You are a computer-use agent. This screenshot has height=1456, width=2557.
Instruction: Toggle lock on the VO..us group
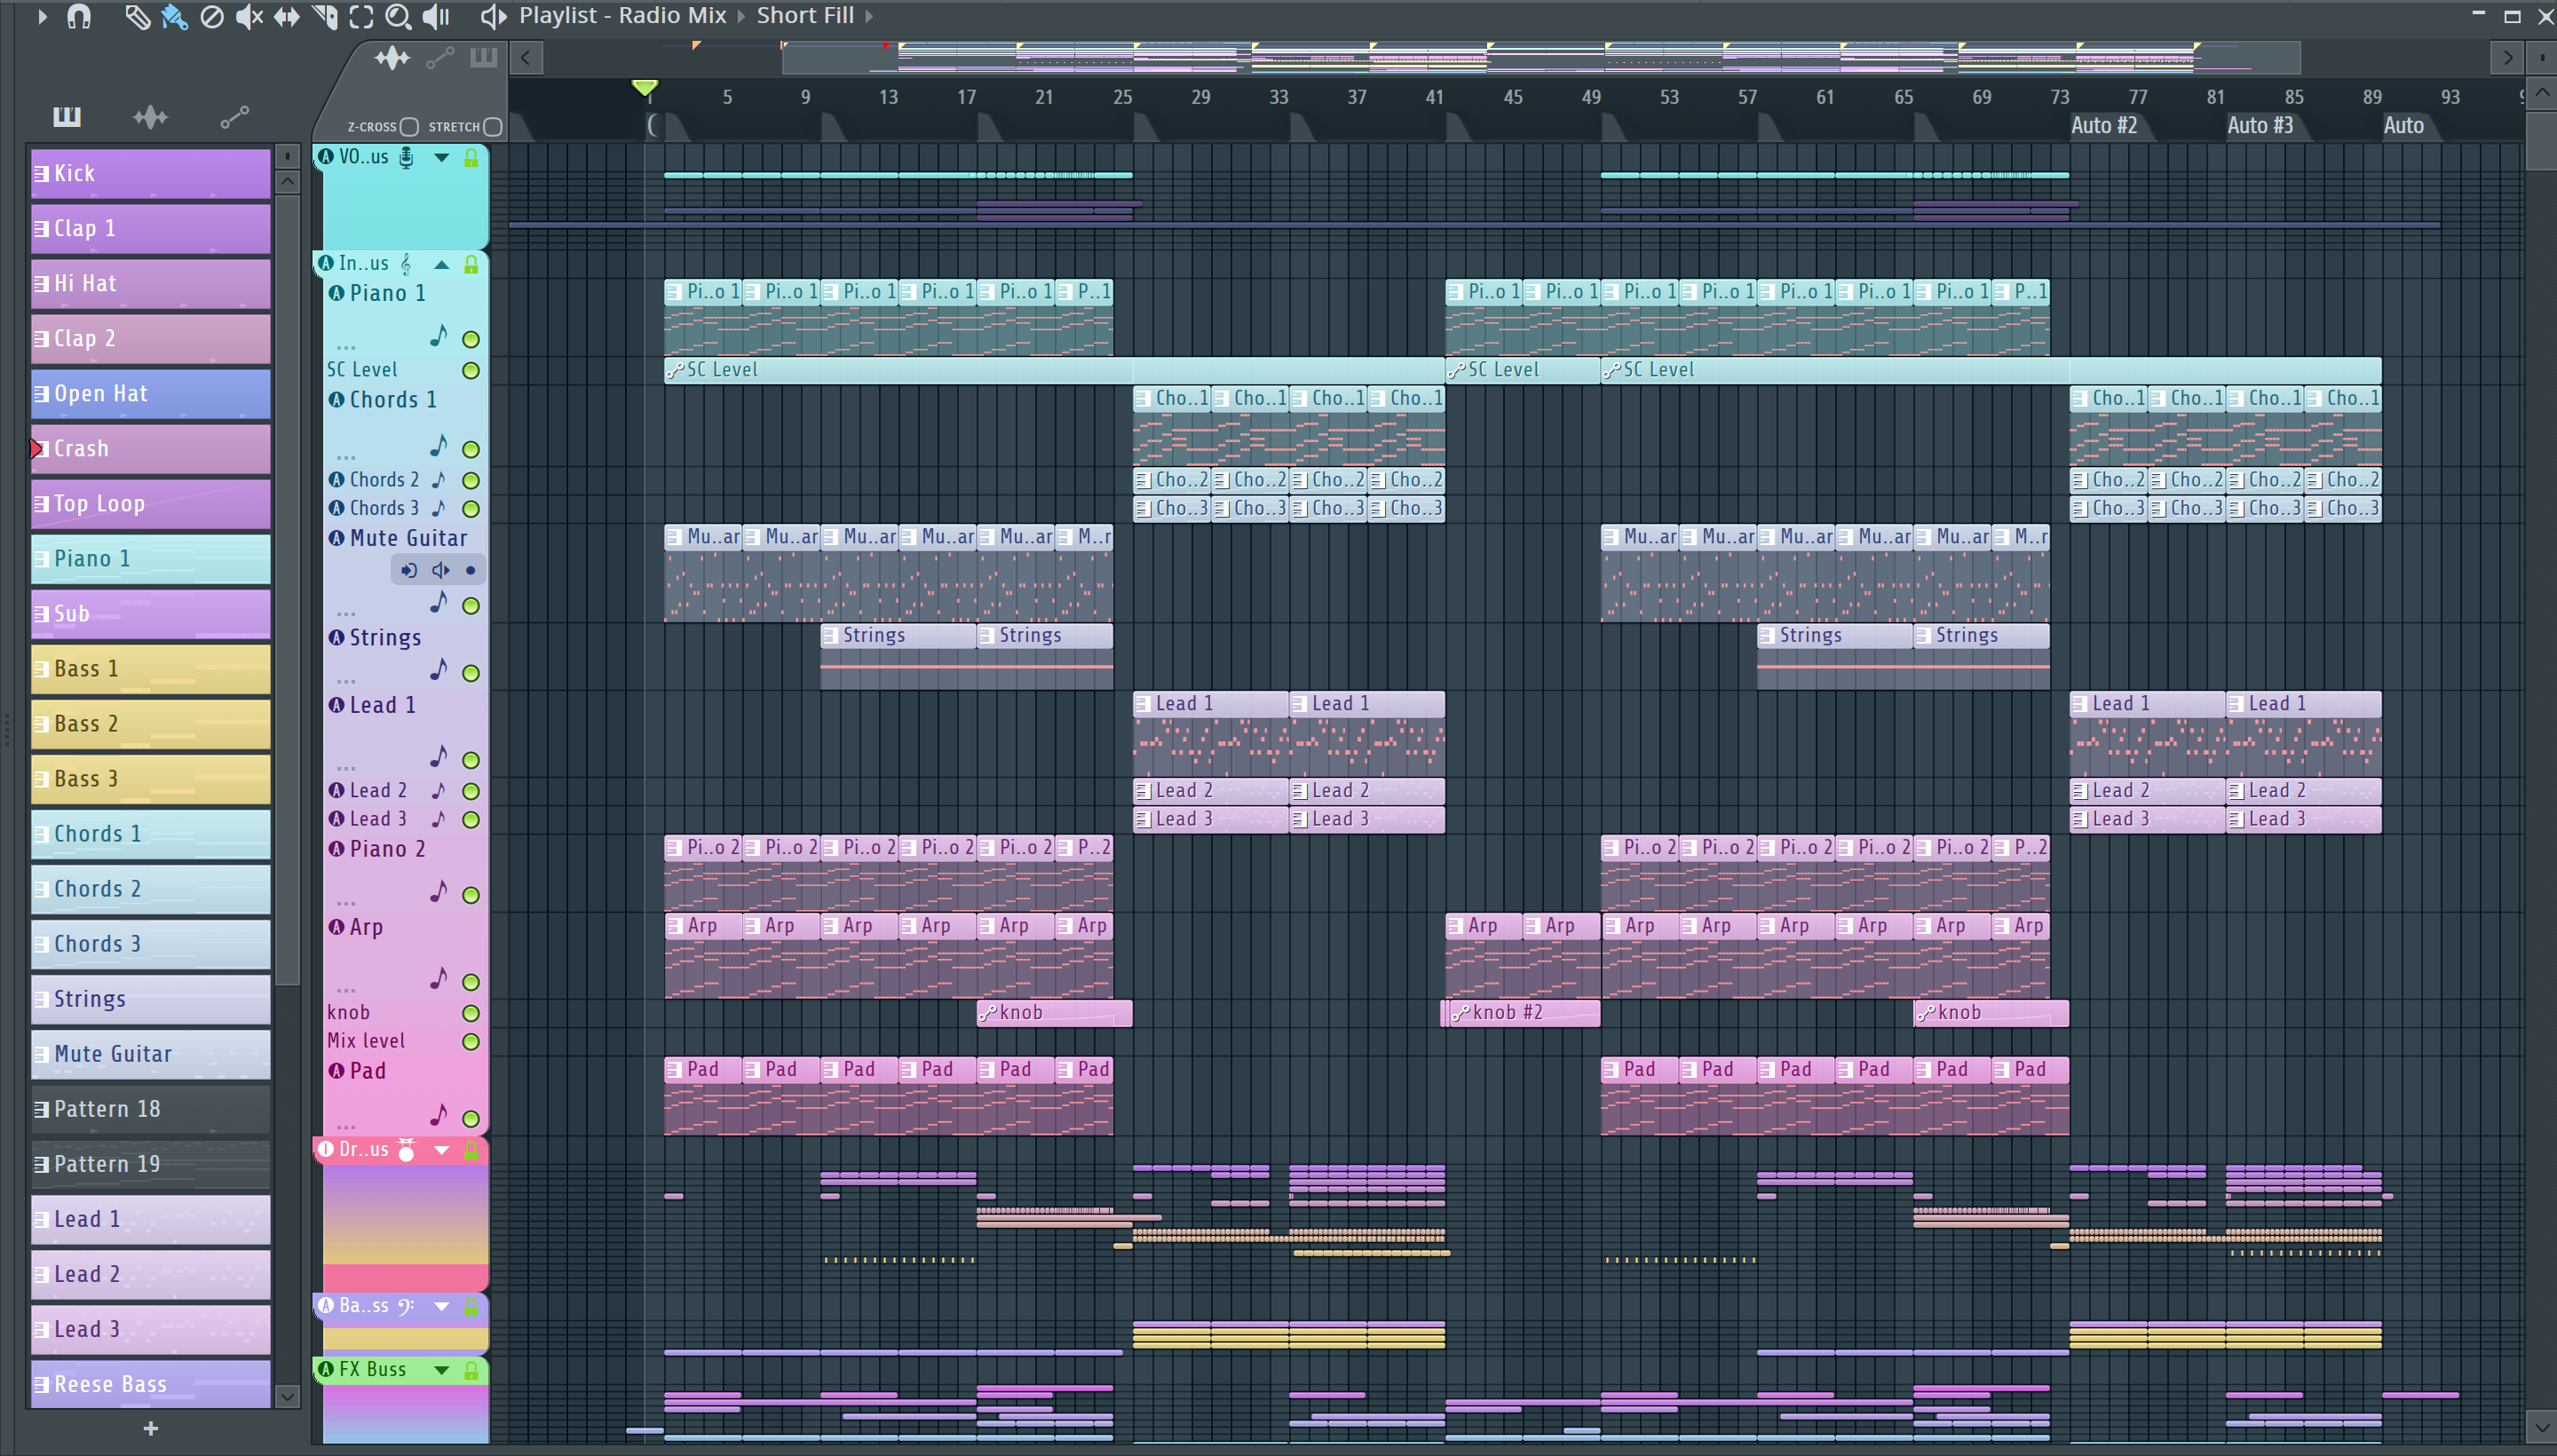(471, 157)
